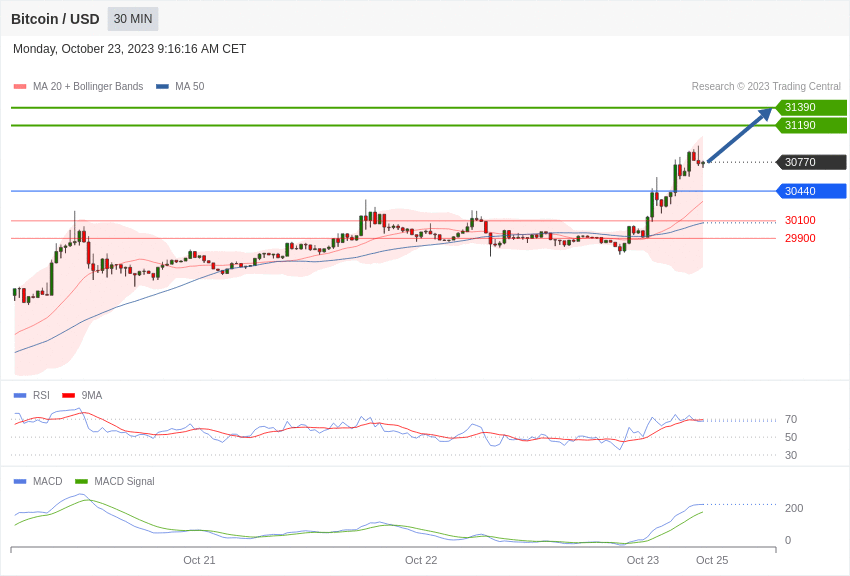850x576 pixels.
Task: Select the Oct 23 date axis label
Action: (642, 560)
